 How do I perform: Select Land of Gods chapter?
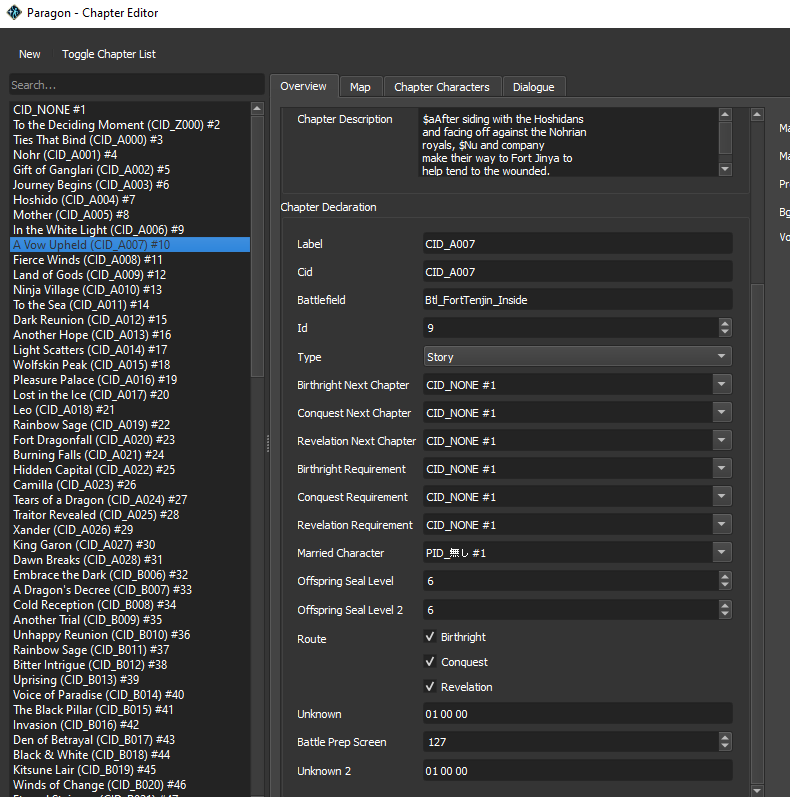(x=130, y=274)
